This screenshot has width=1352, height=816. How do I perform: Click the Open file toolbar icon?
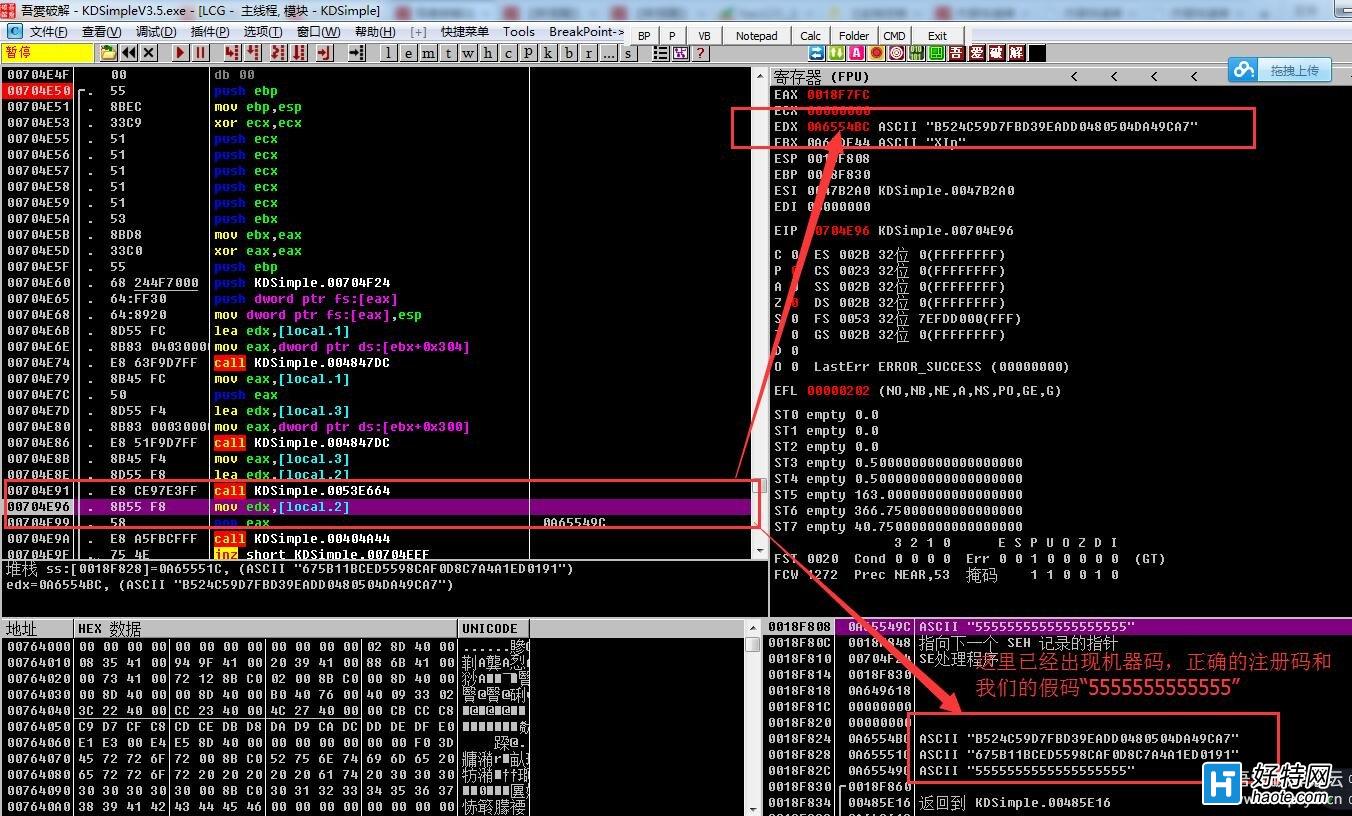(108, 53)
